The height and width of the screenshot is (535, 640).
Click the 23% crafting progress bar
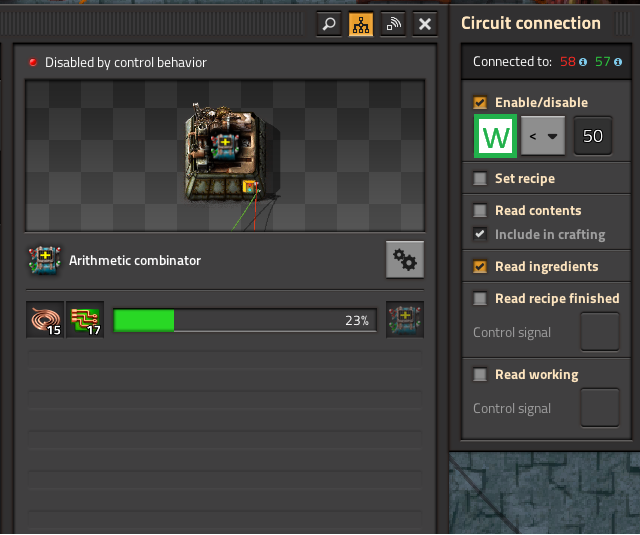pyautogui.click(x=245, y=320)
